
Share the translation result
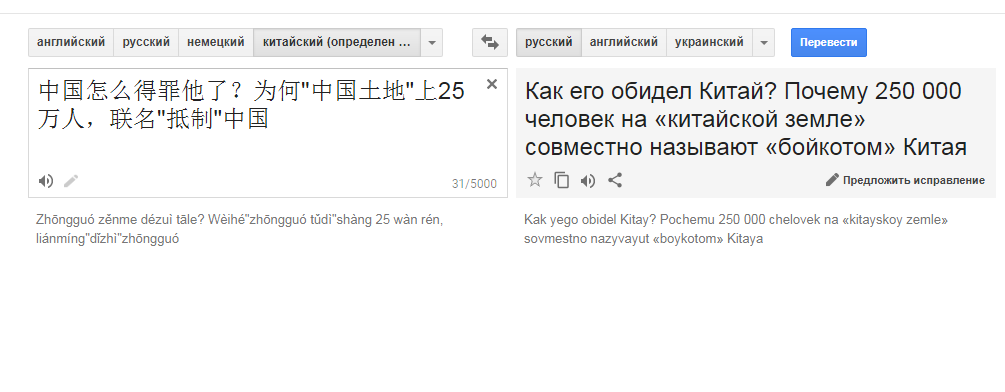[615, 181]
